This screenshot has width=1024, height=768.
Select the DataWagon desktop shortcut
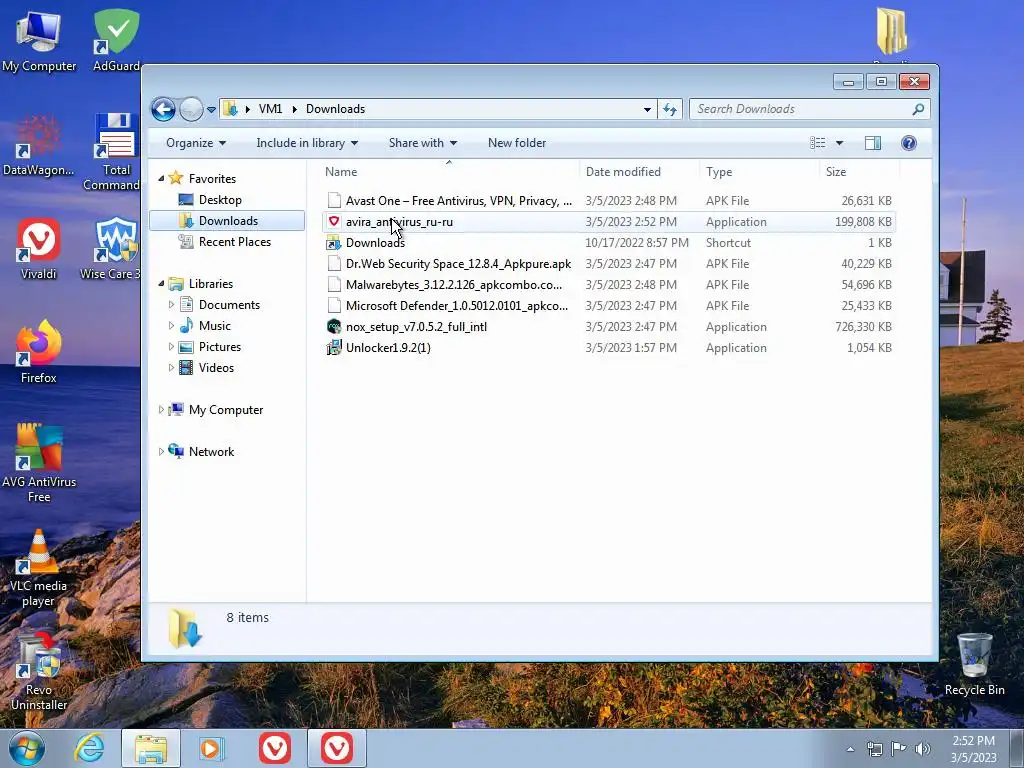[x=38, y=145]
